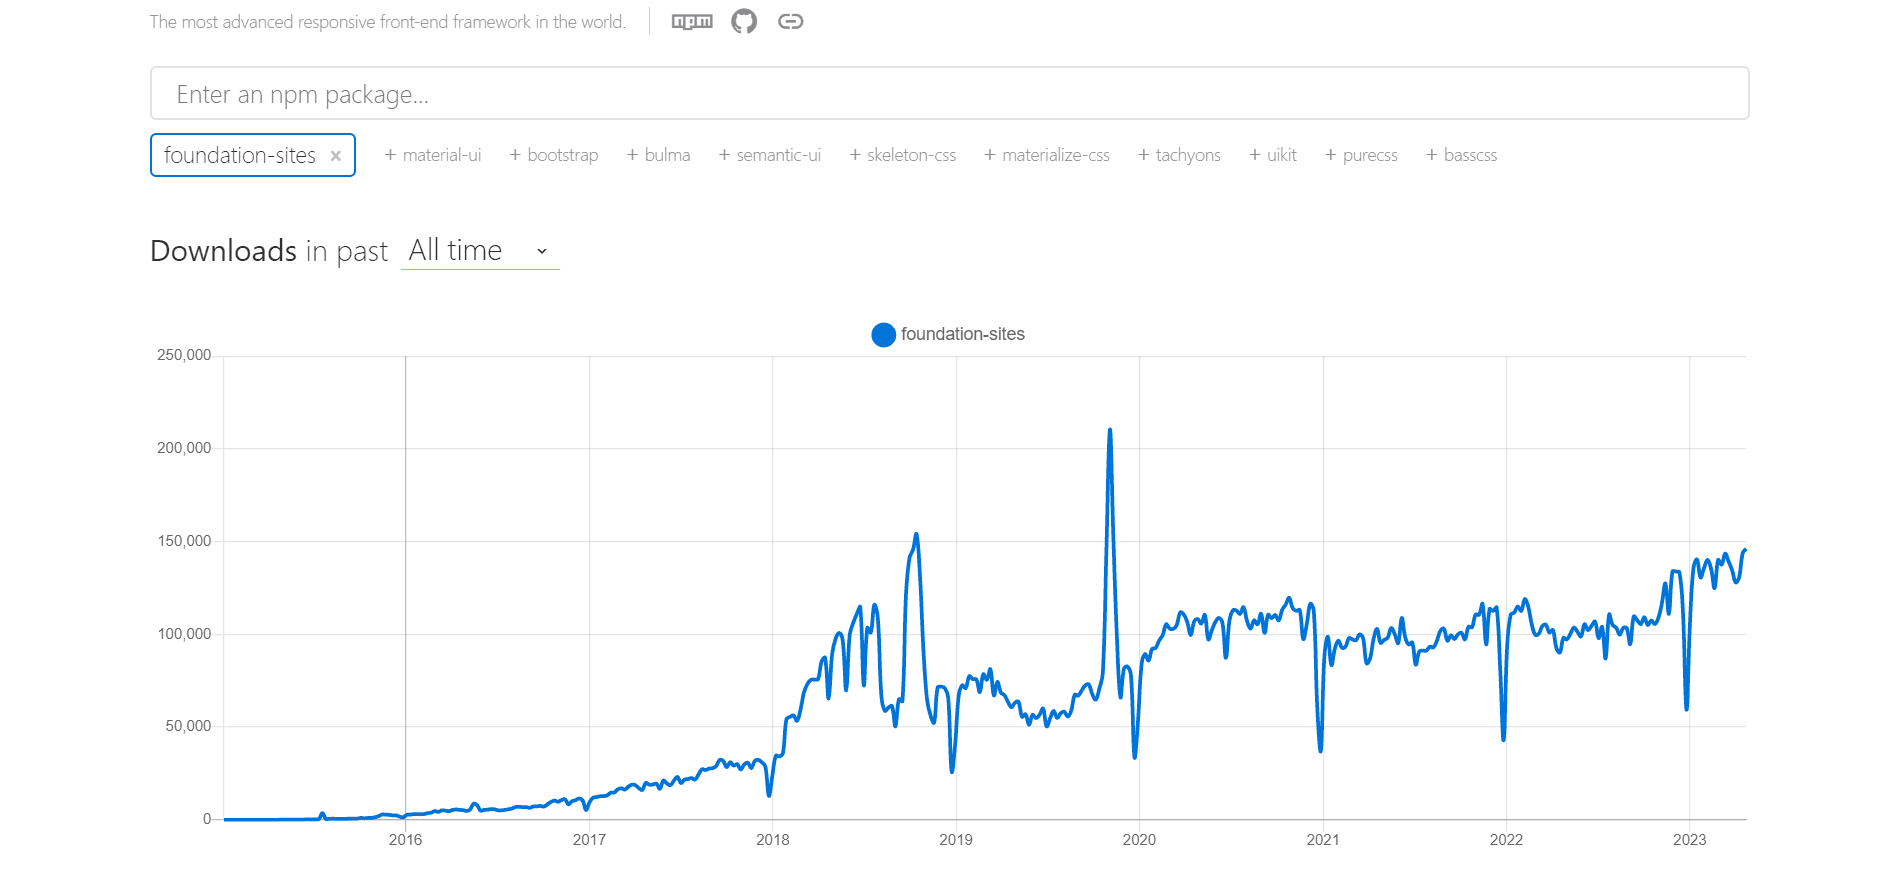Image resolution: width=1889 pixels, height=873 pixels.
Task: Click the 2018 x-axis label
Action: [x=772, y=840]
